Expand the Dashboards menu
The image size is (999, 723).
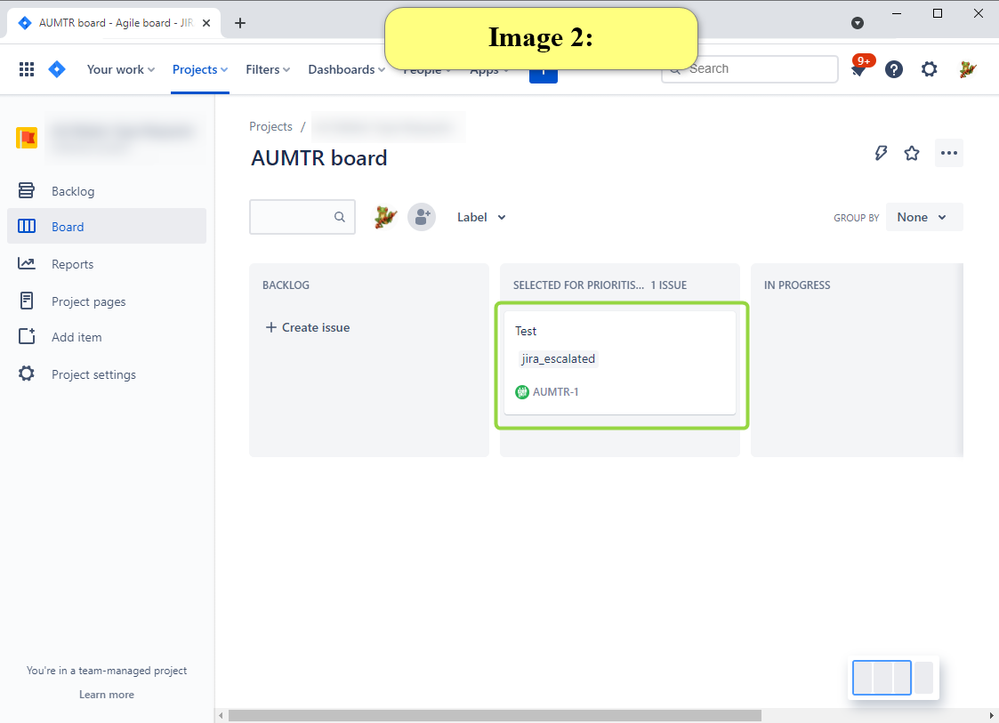coord(347,69)
